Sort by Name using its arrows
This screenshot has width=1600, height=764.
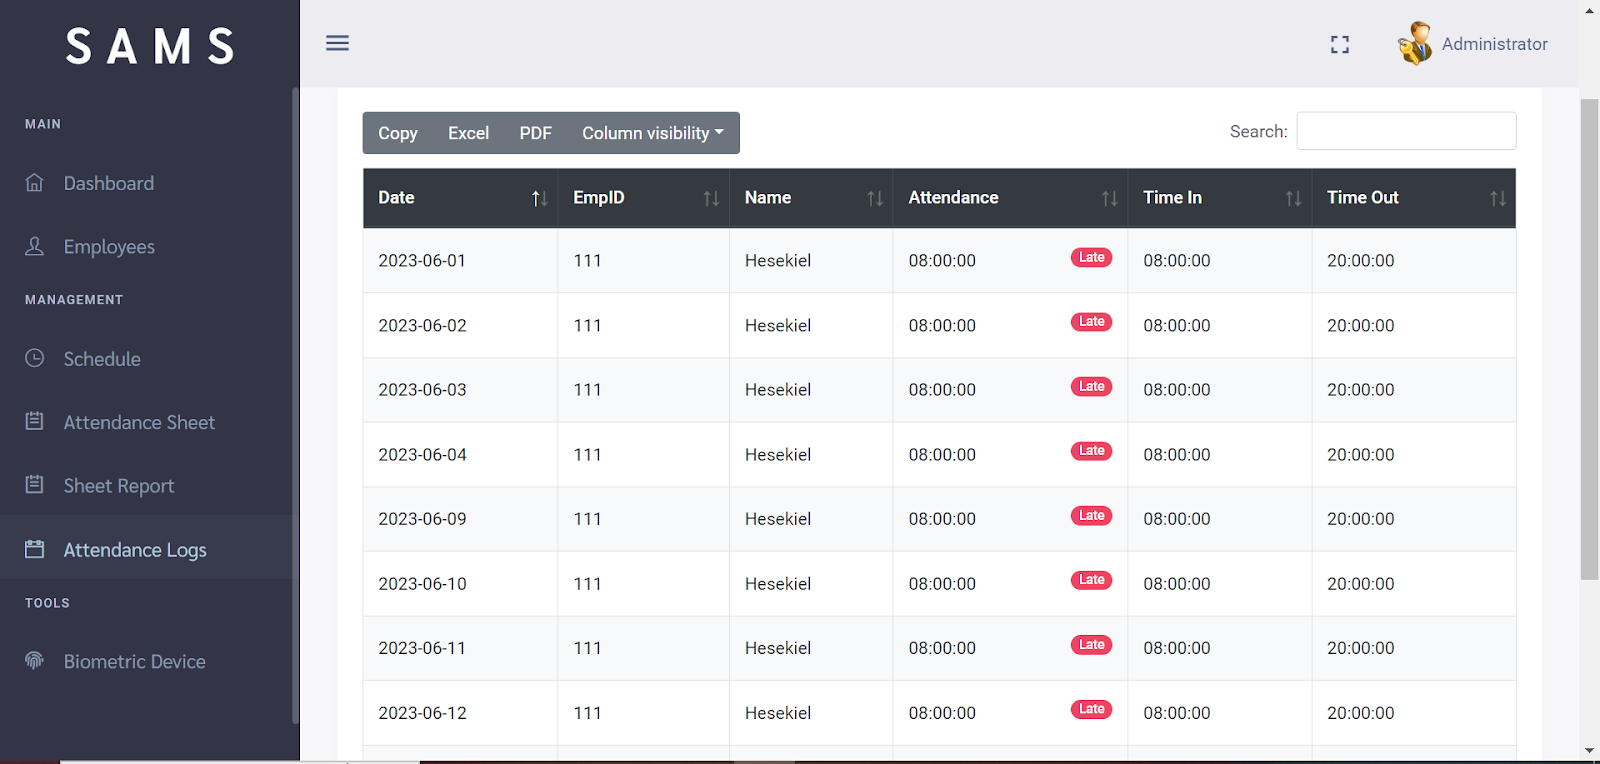[x=875, y=198]
